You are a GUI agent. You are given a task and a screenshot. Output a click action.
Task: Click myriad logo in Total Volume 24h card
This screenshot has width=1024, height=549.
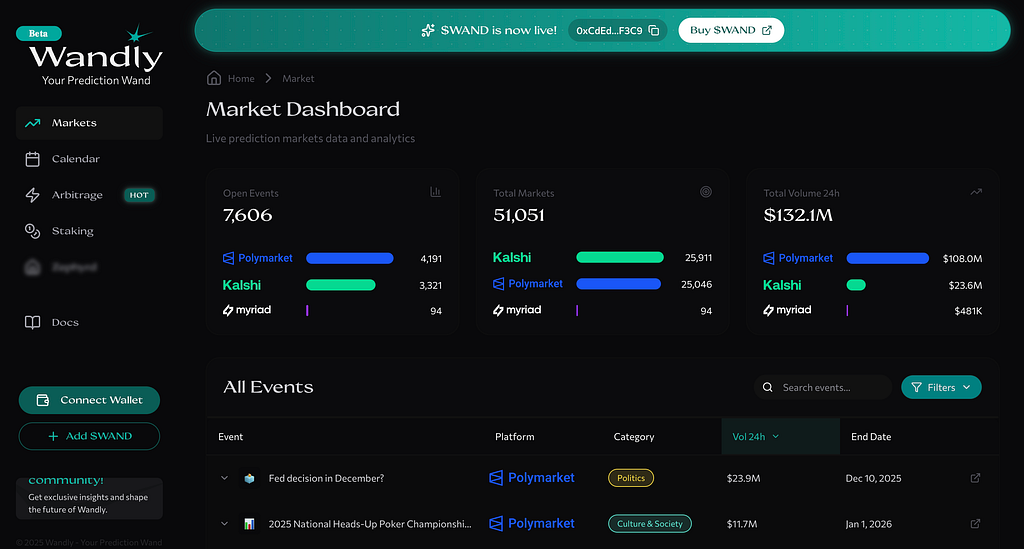click(787, 310)
